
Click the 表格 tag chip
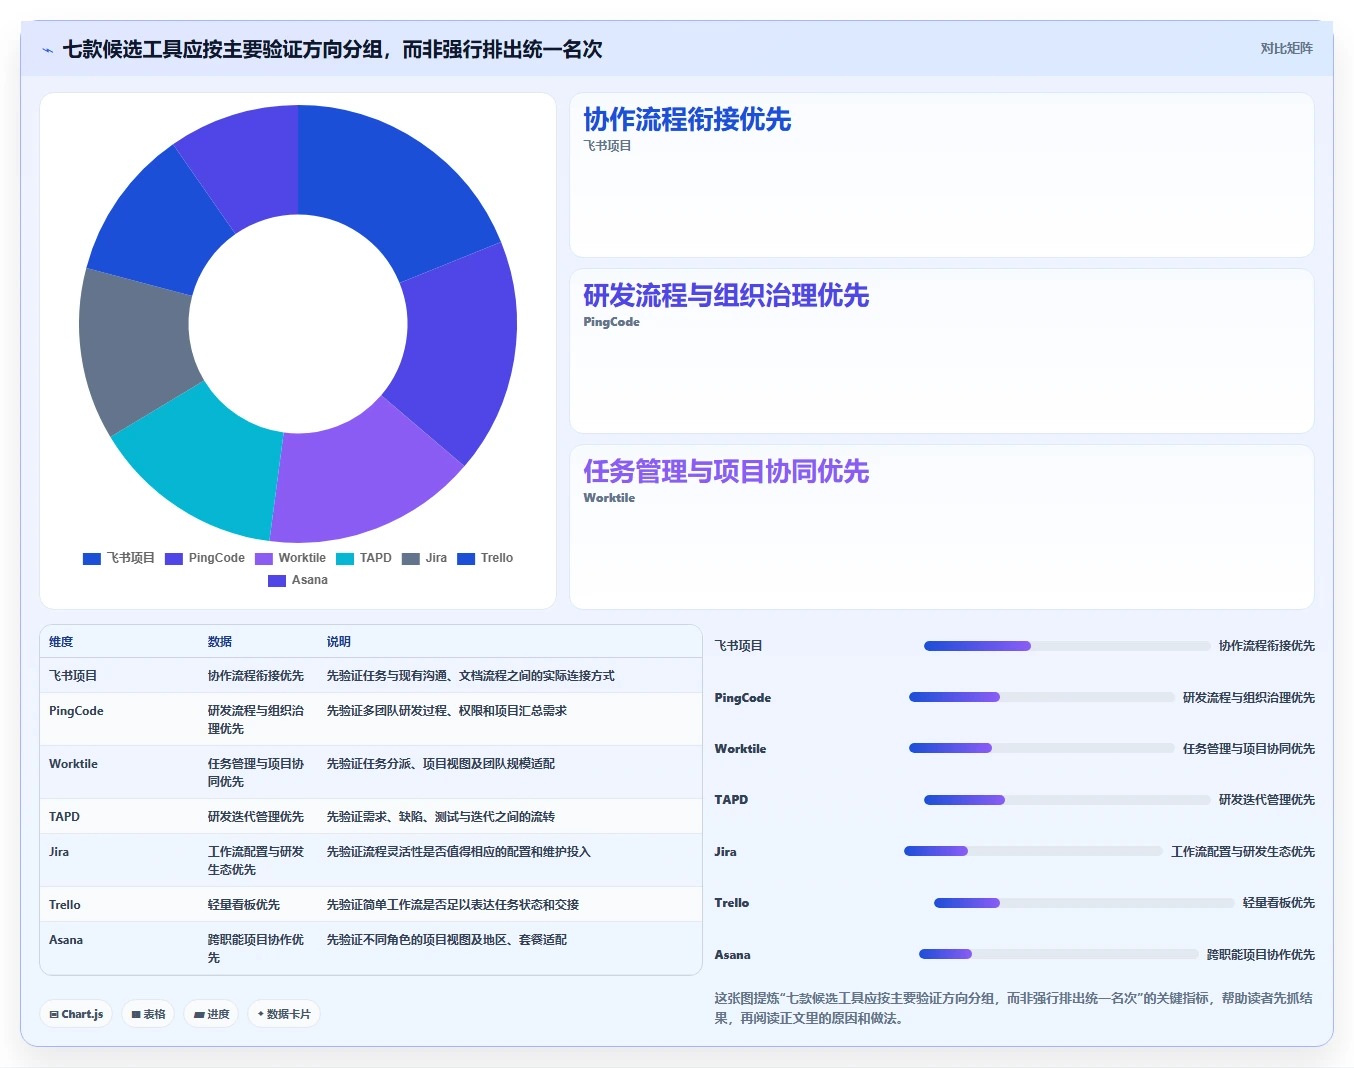[148, 1014]
